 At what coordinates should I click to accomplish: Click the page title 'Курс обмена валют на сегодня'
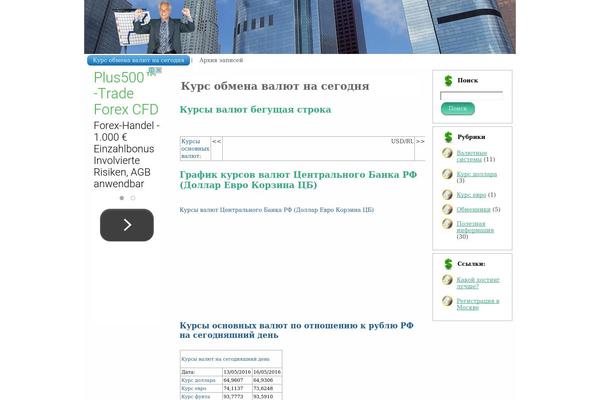tap(275, 86)
